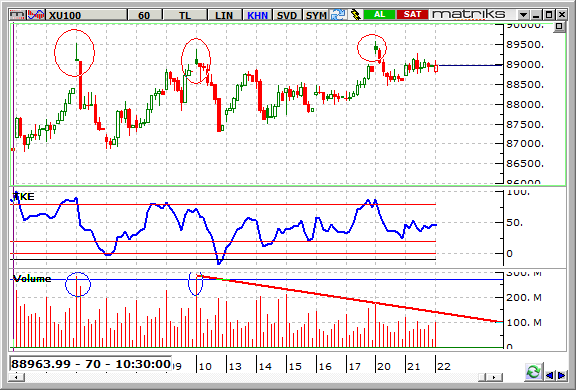This screenshot has width=576, height=390.
Task: Click the 87500. price axis label
Action: click(x=525, y=124)
